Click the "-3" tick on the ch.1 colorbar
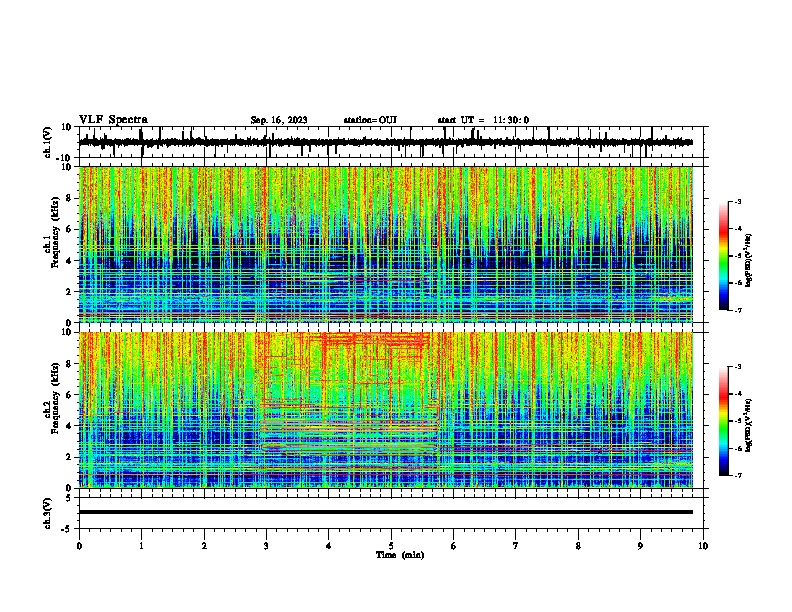 pyautogui.click(x=738, y=201)
